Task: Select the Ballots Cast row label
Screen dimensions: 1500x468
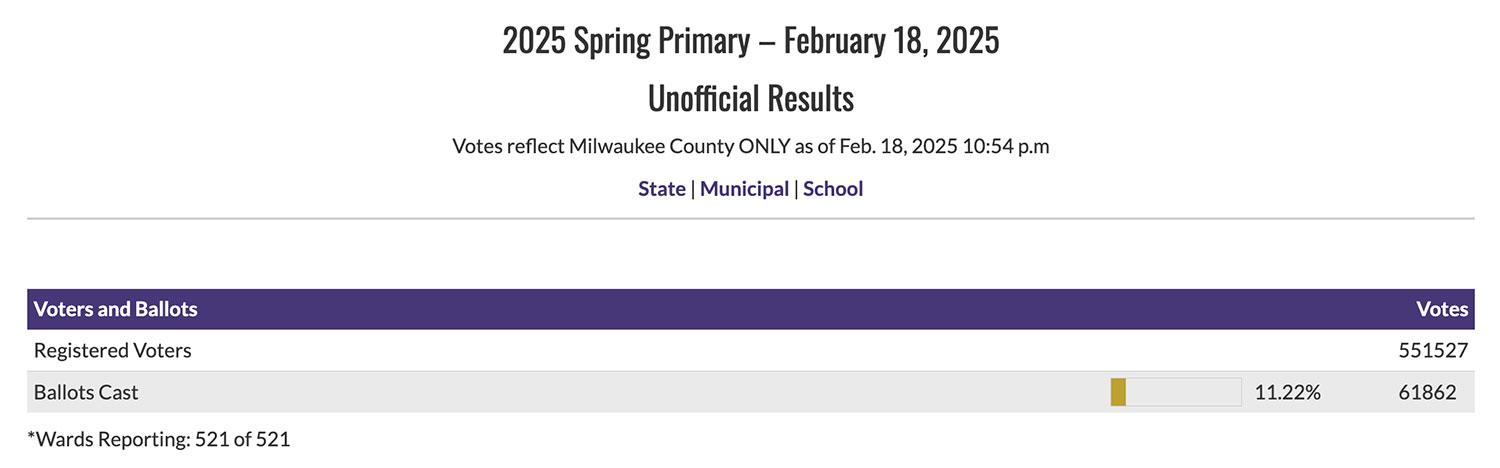Action: click(x=86, y=393)
